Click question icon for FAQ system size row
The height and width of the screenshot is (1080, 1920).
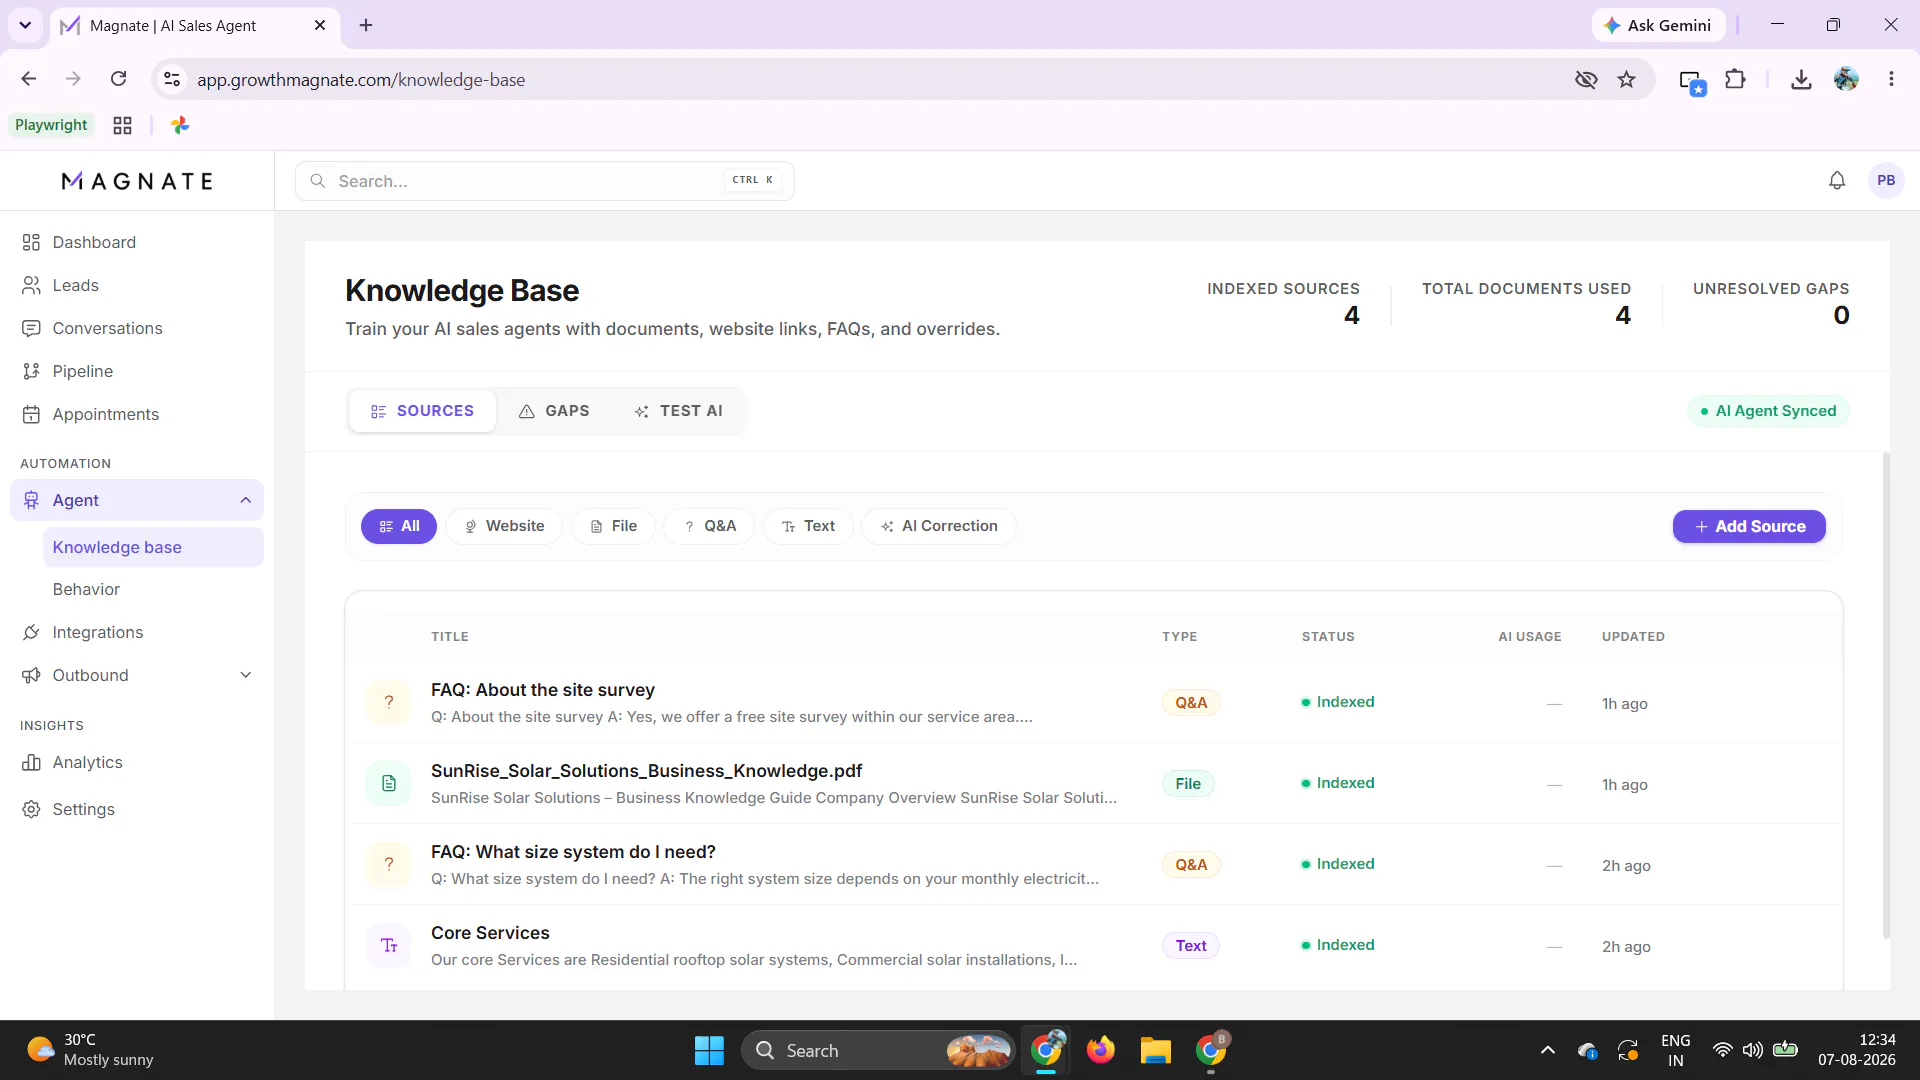click(389, 864)
